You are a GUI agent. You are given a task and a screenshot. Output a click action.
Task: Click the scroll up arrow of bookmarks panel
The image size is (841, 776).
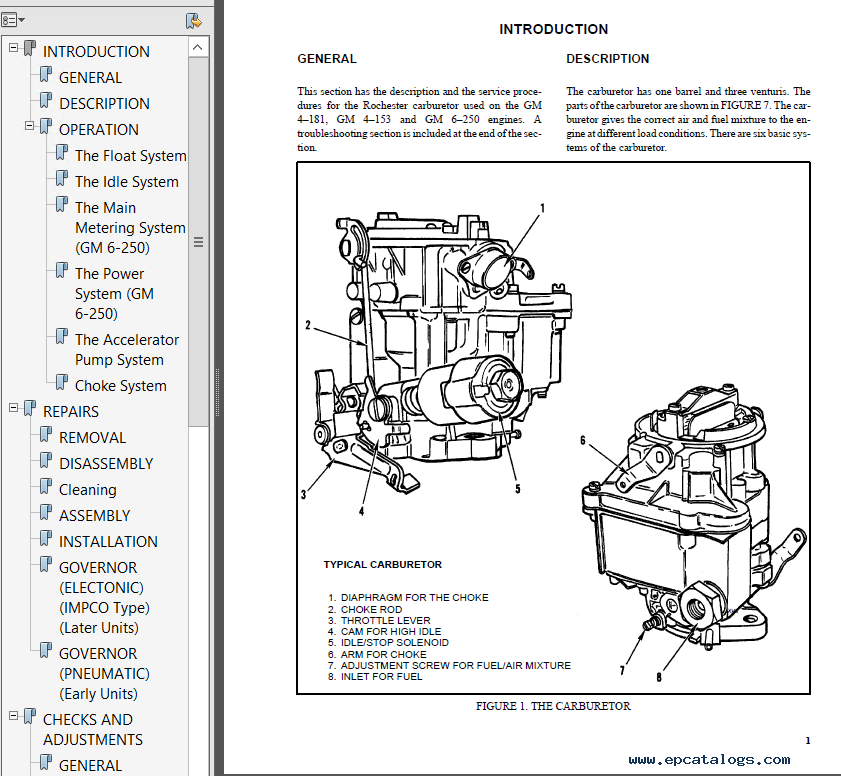pos(198,47)
